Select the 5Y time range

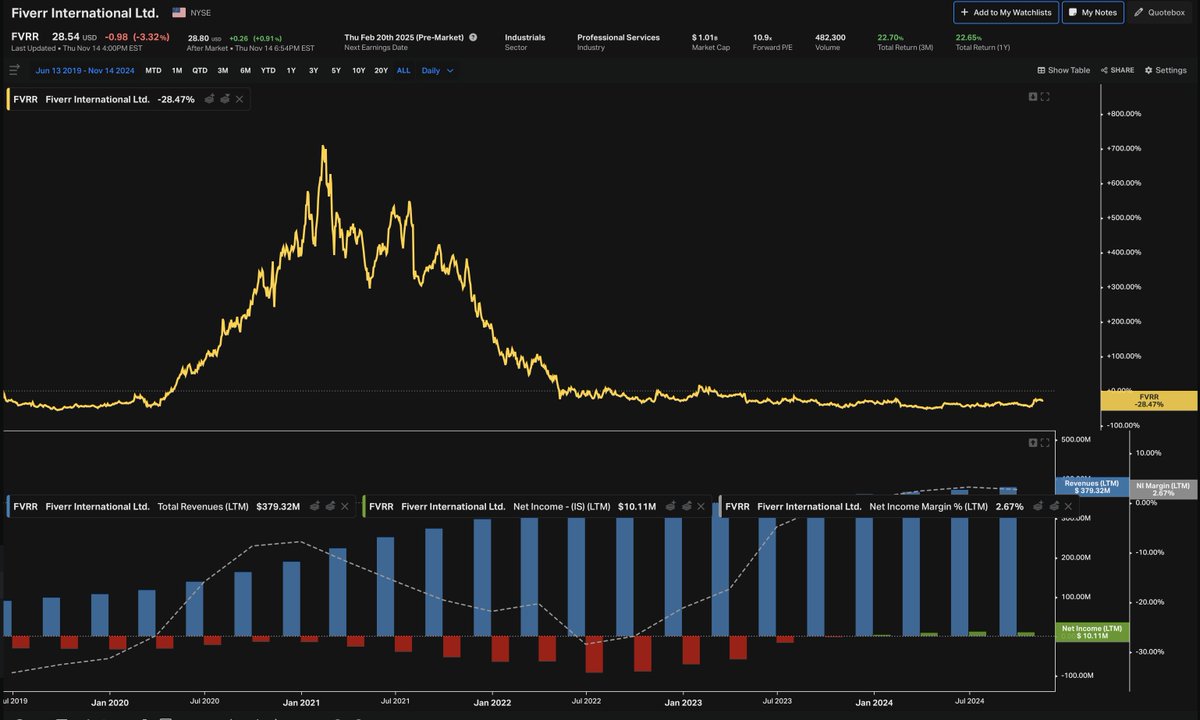336,70
